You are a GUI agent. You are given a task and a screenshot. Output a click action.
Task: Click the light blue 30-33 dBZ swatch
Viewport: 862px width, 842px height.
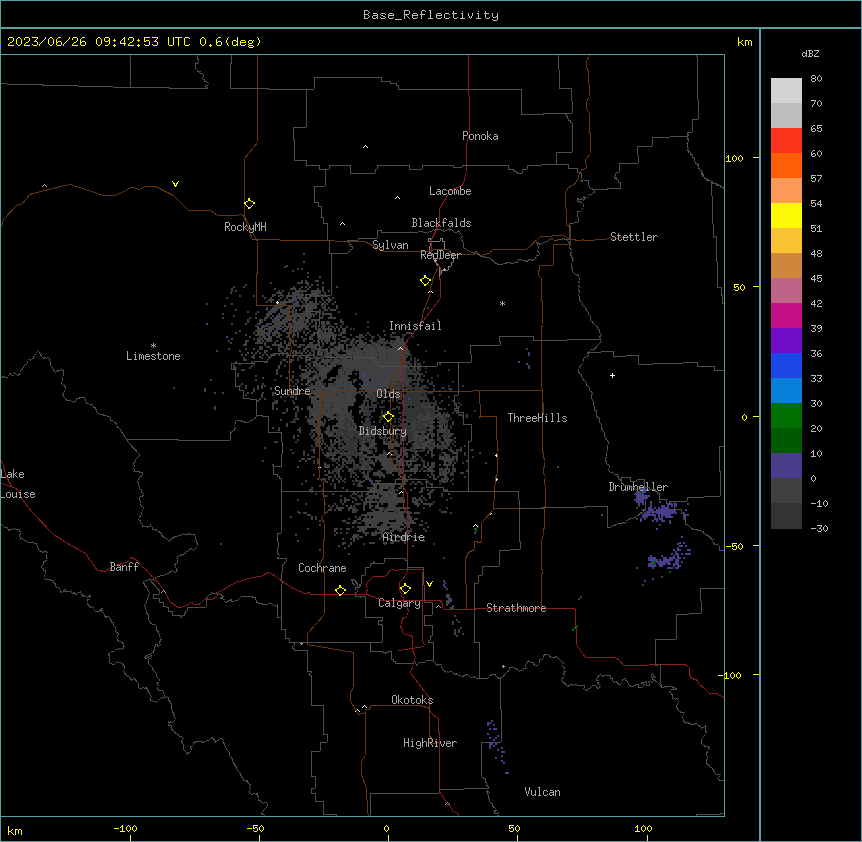786,390
